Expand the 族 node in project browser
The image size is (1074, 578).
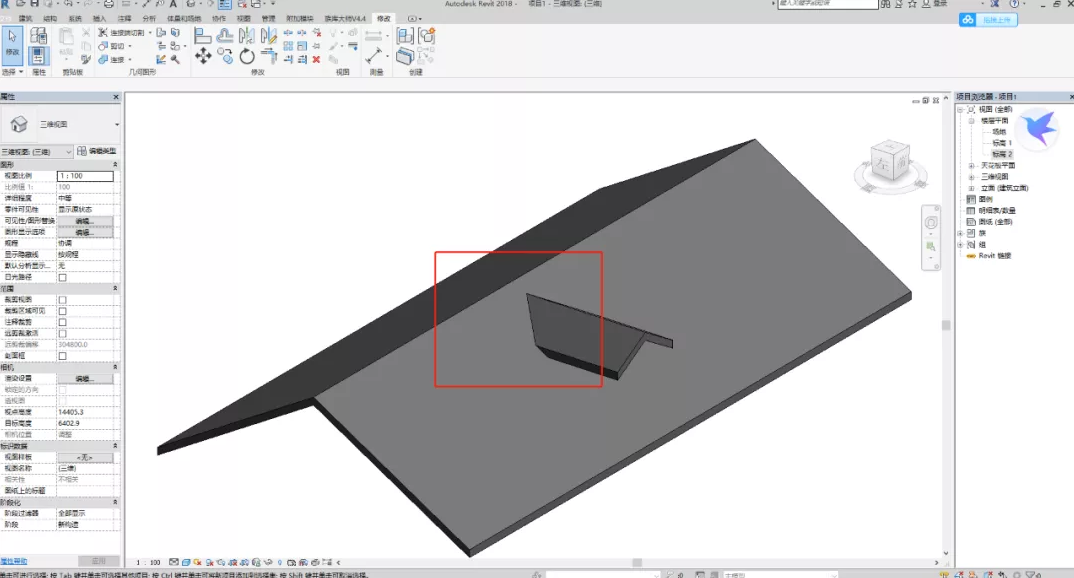[x=961, y=233]
